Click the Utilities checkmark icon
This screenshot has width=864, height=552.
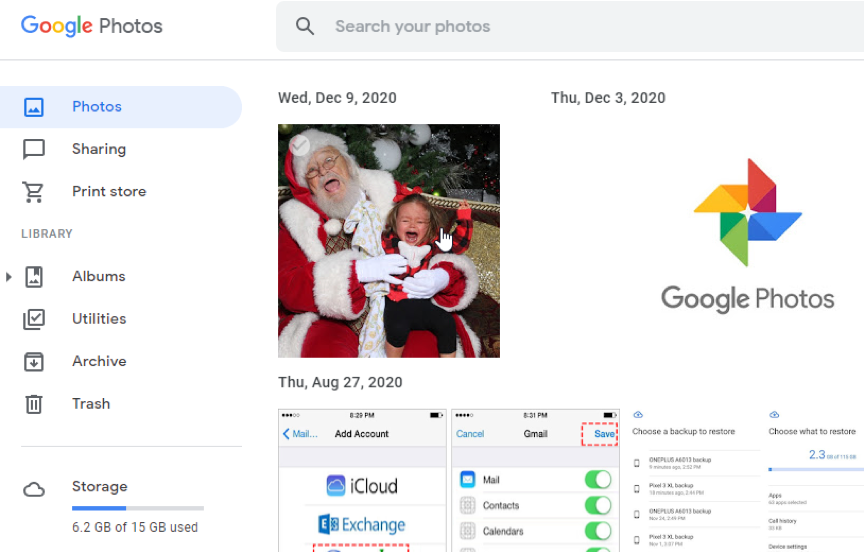click(34, 319)
